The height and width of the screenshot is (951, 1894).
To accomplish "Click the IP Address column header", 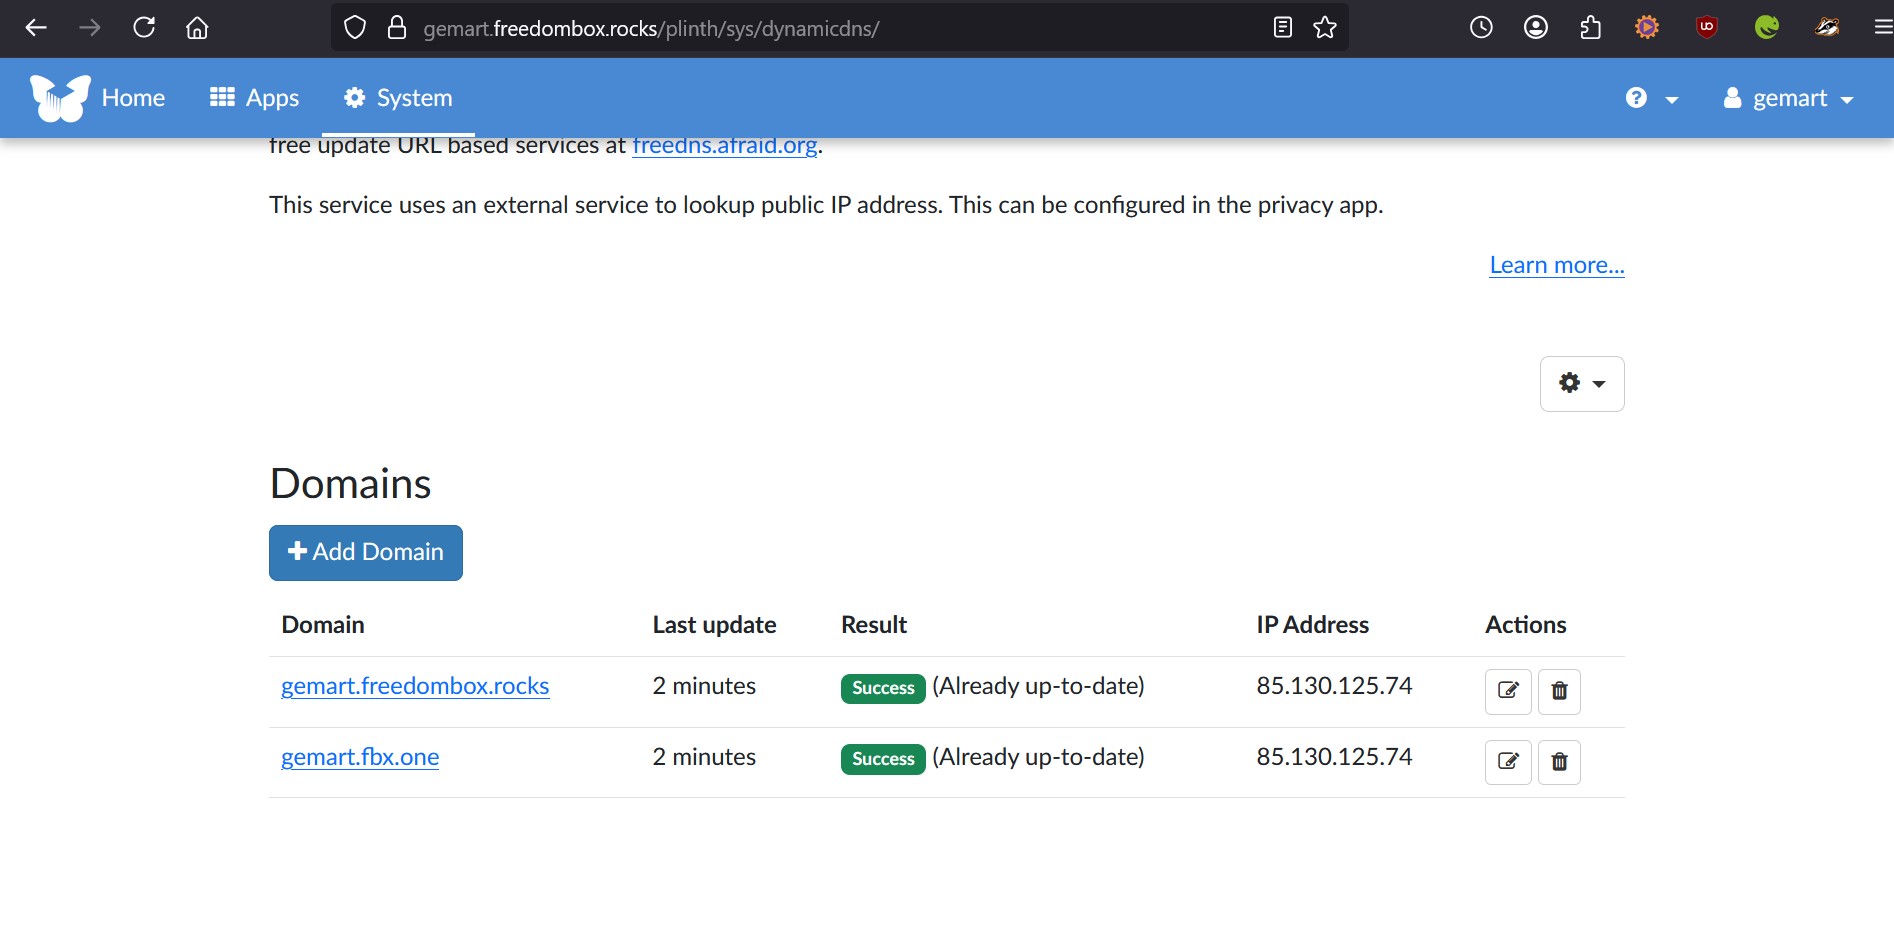I will (x=1312, y=625).
